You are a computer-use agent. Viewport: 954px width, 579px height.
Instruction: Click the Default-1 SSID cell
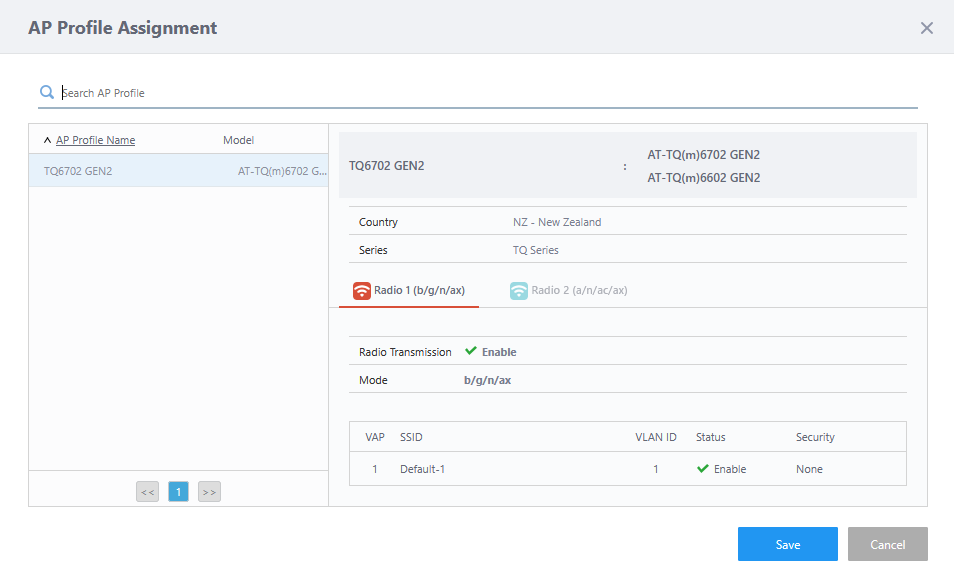pyautogui.click(x=422, y=469)
